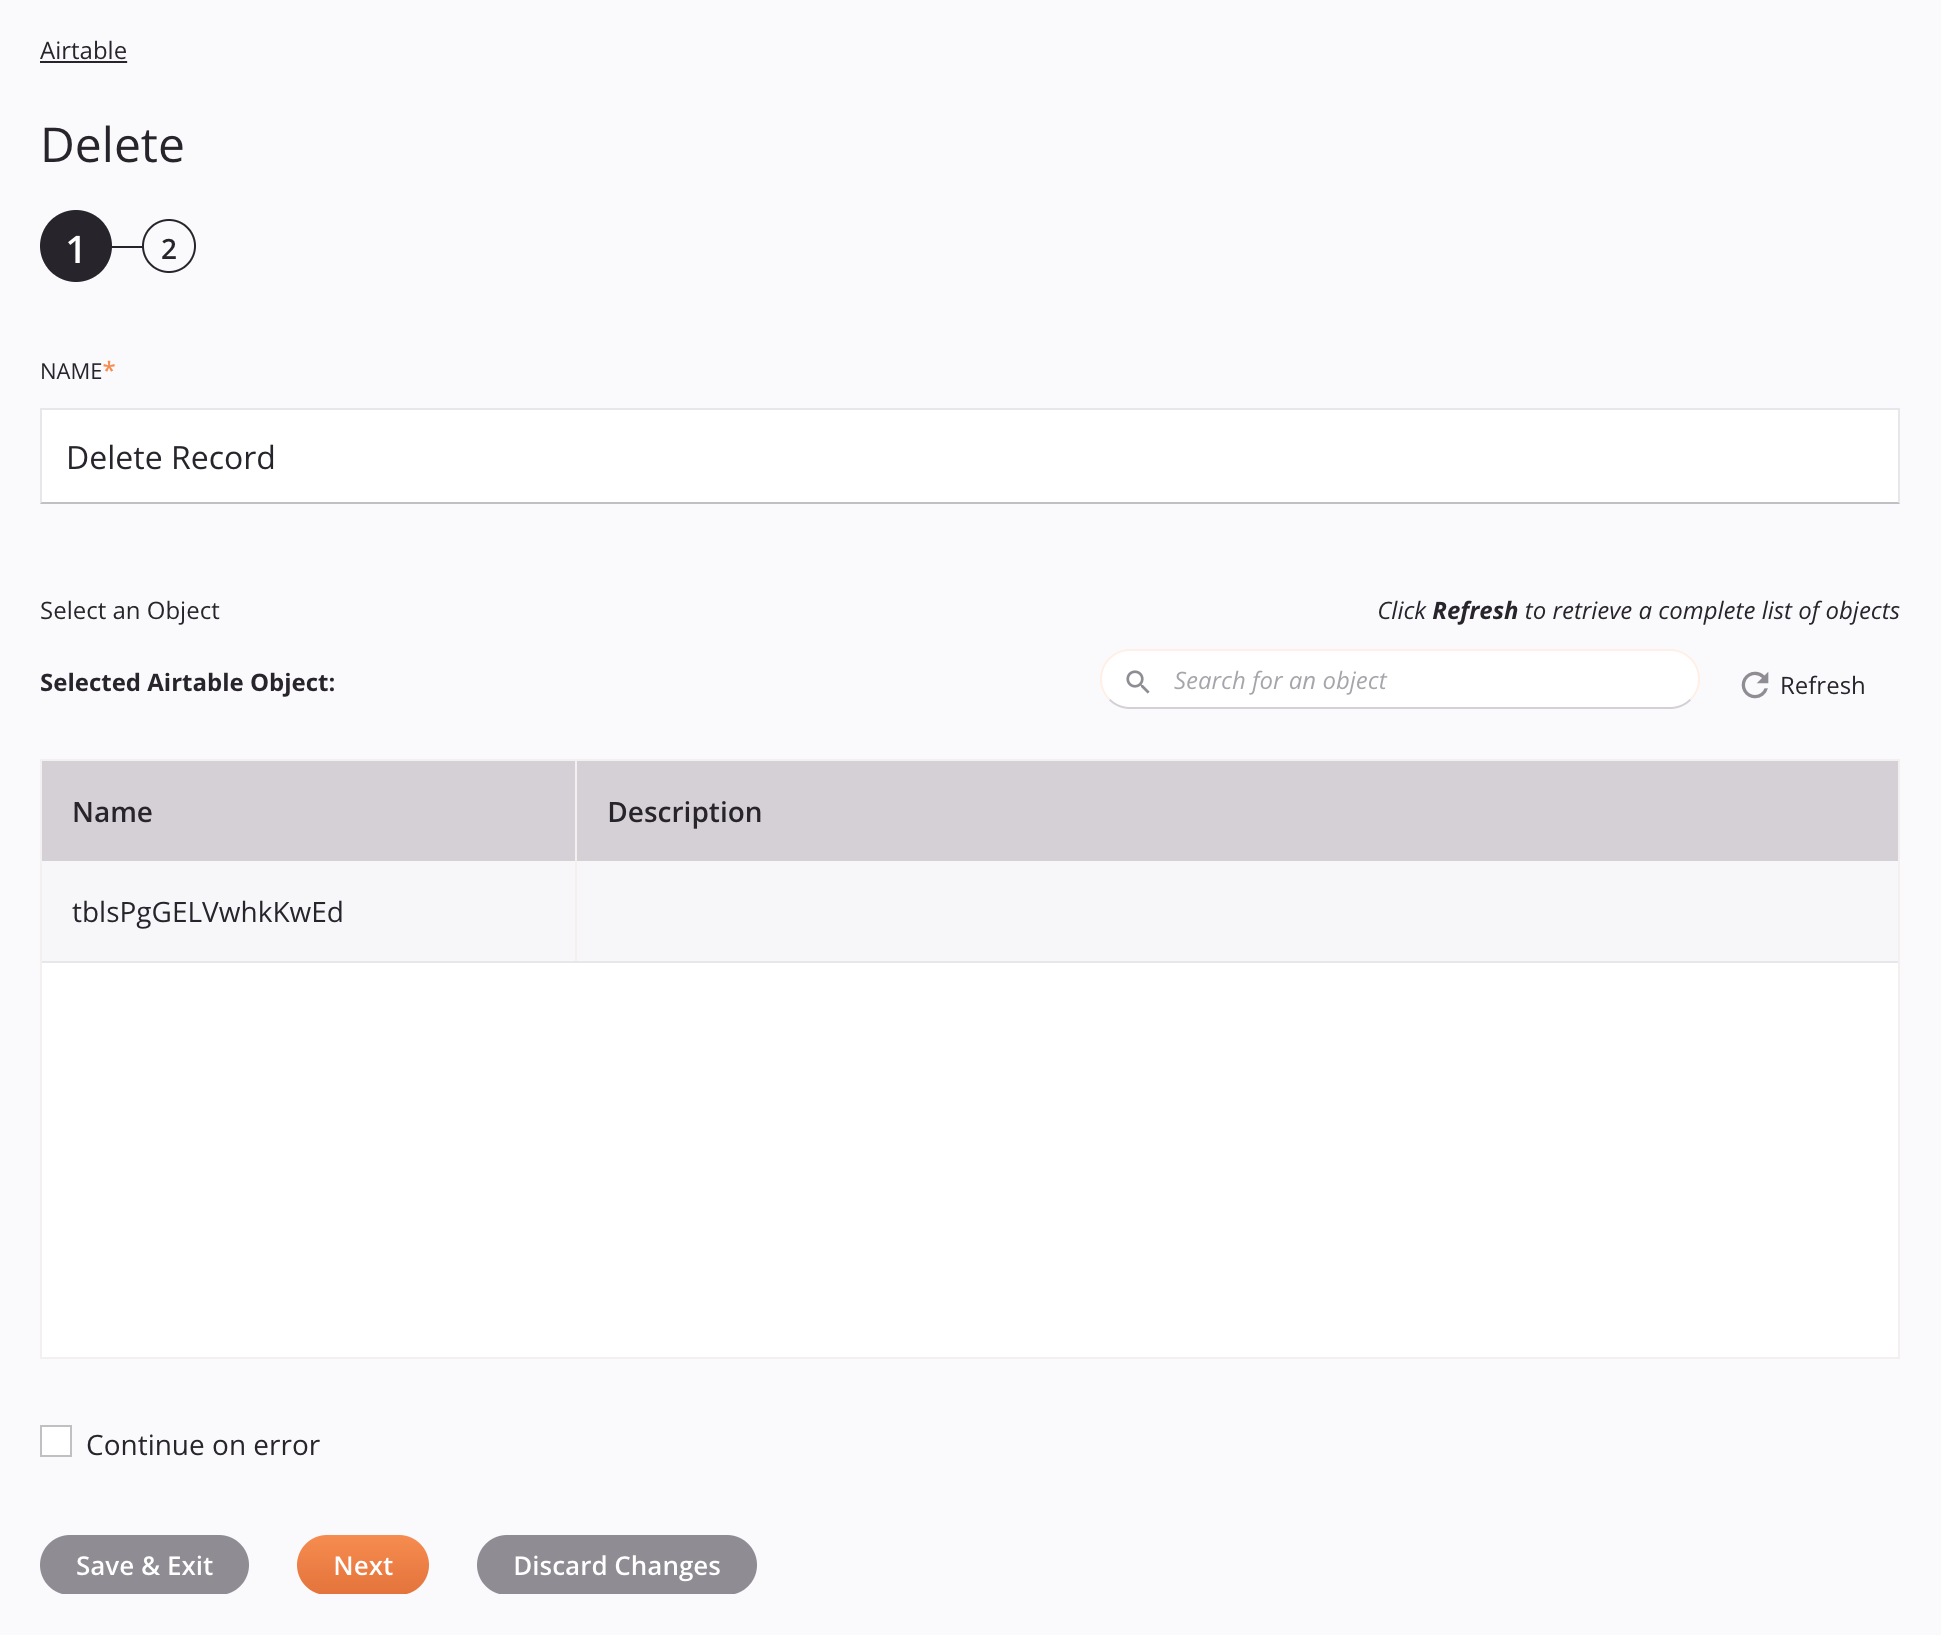Click Discard Changes button
The image size is (1941, 1635).
[616, 1565]
